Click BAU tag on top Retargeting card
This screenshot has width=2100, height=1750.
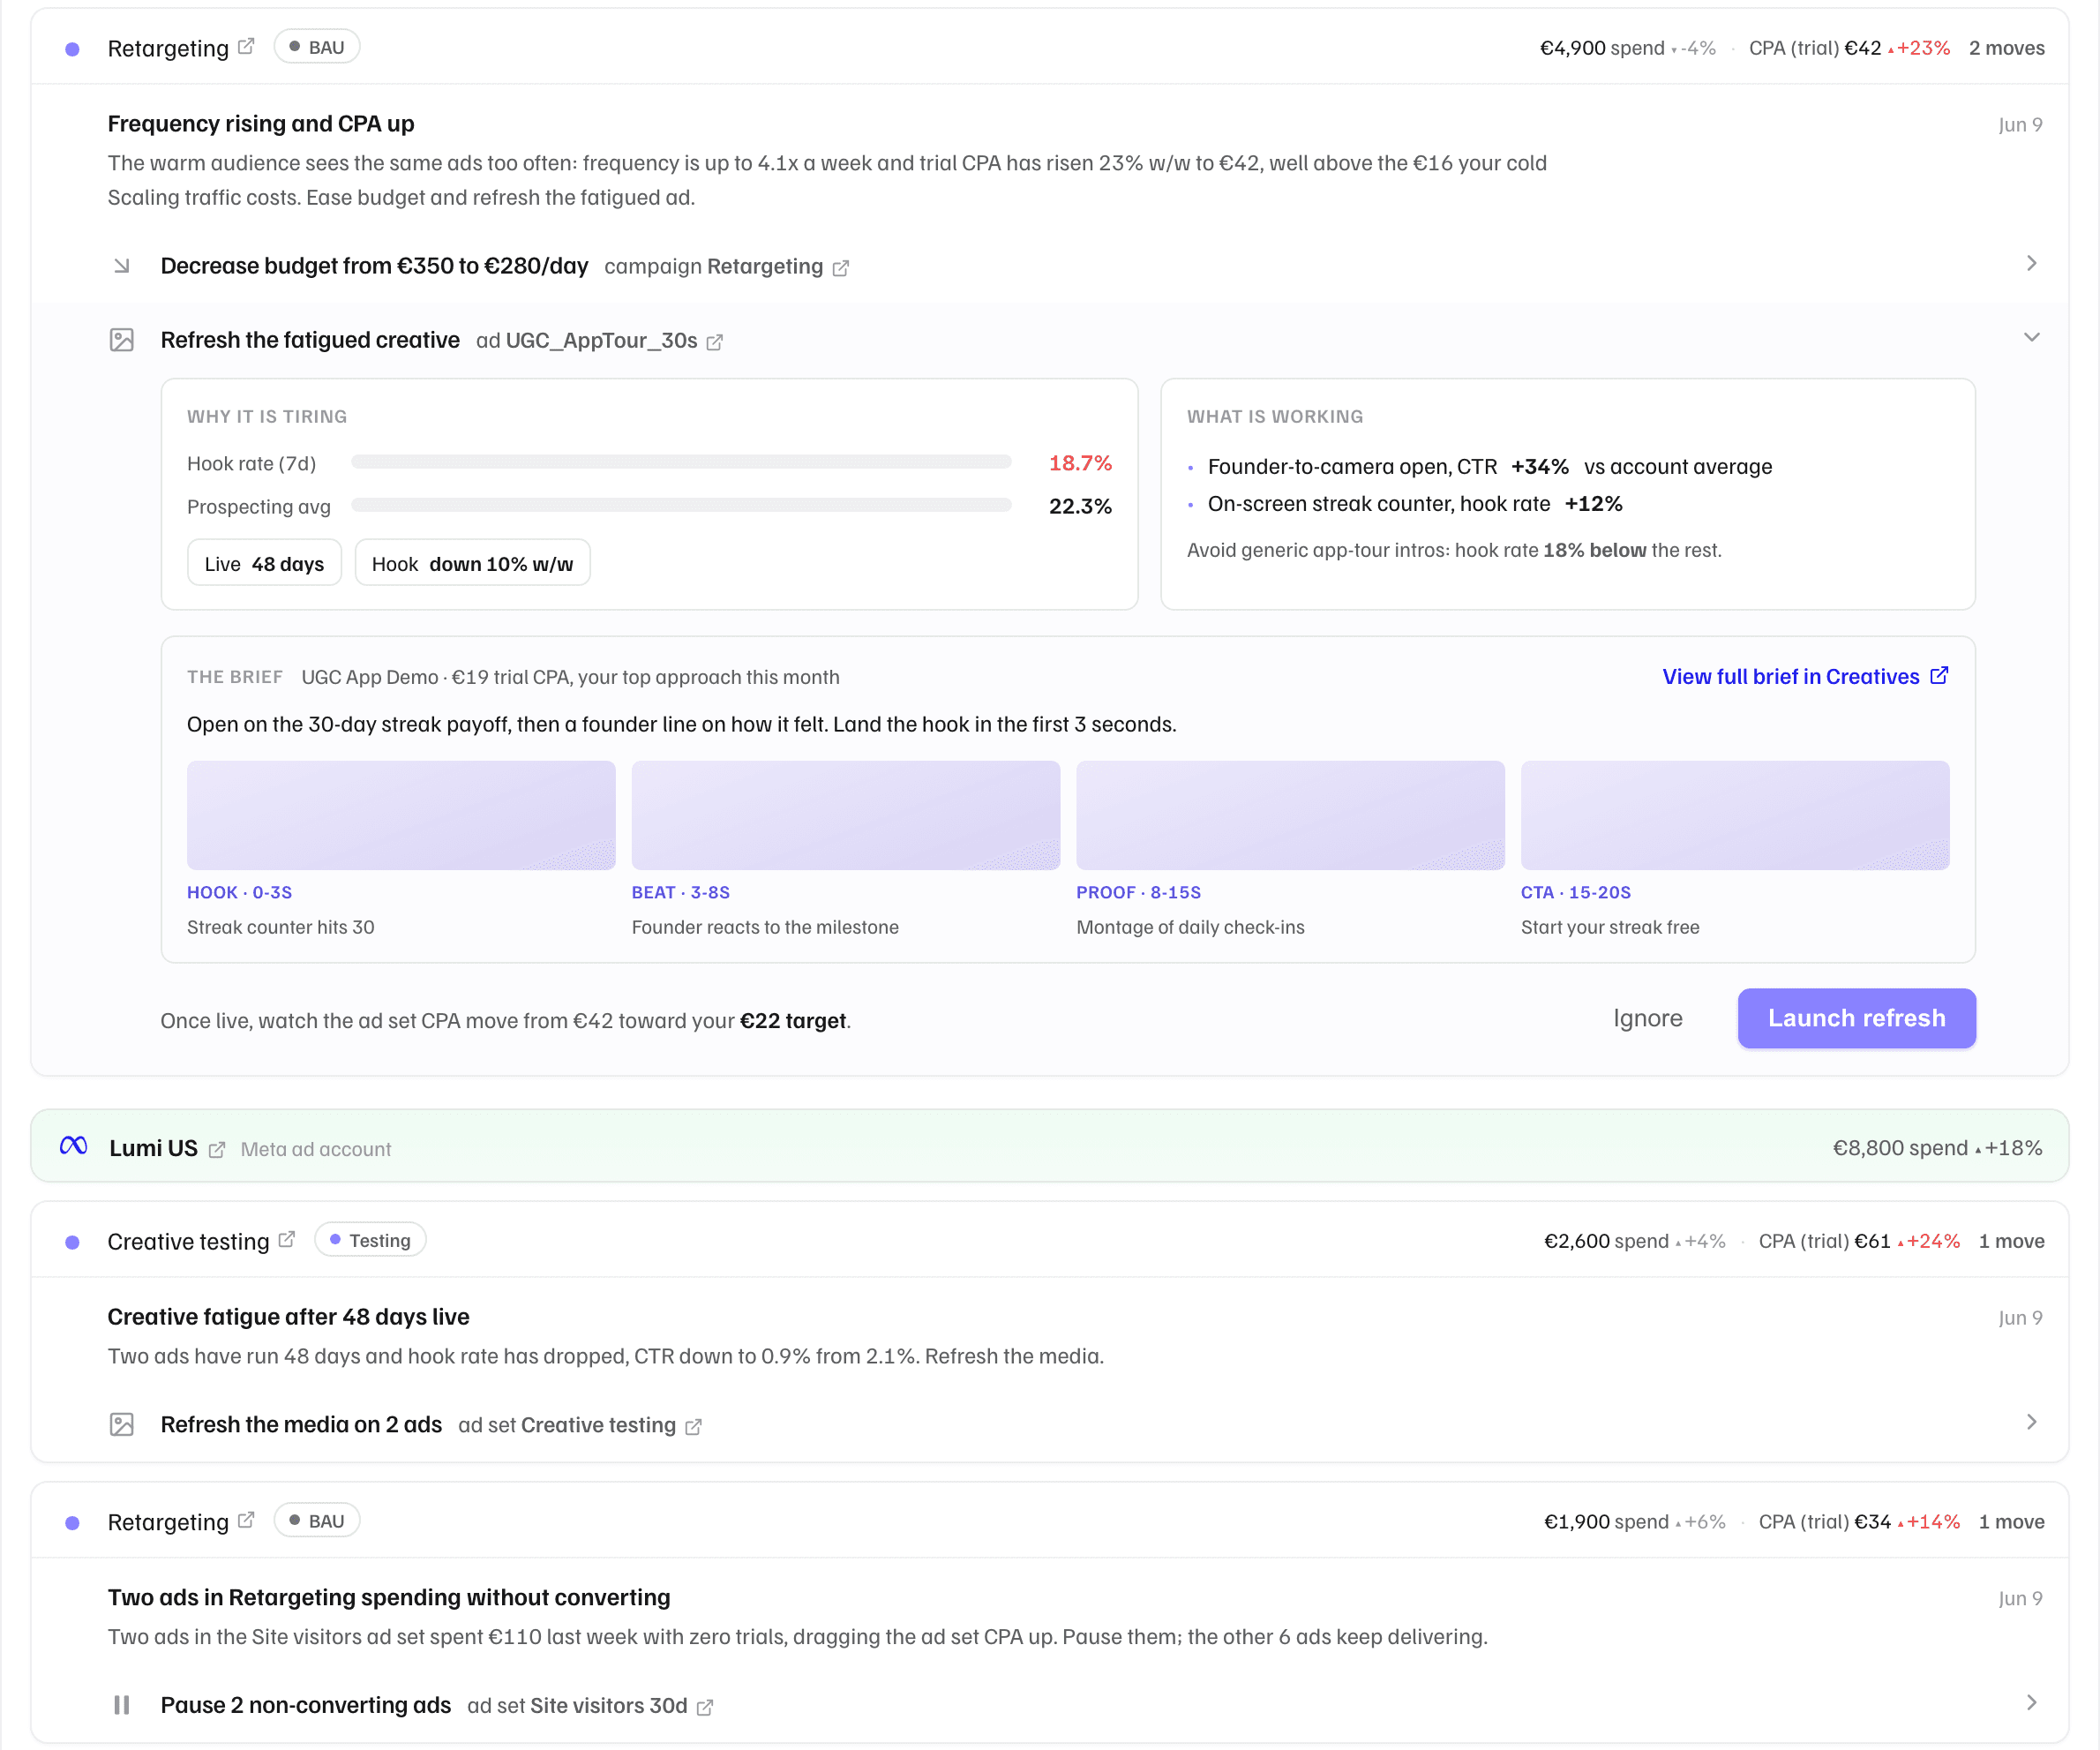[x=317, y=47]
